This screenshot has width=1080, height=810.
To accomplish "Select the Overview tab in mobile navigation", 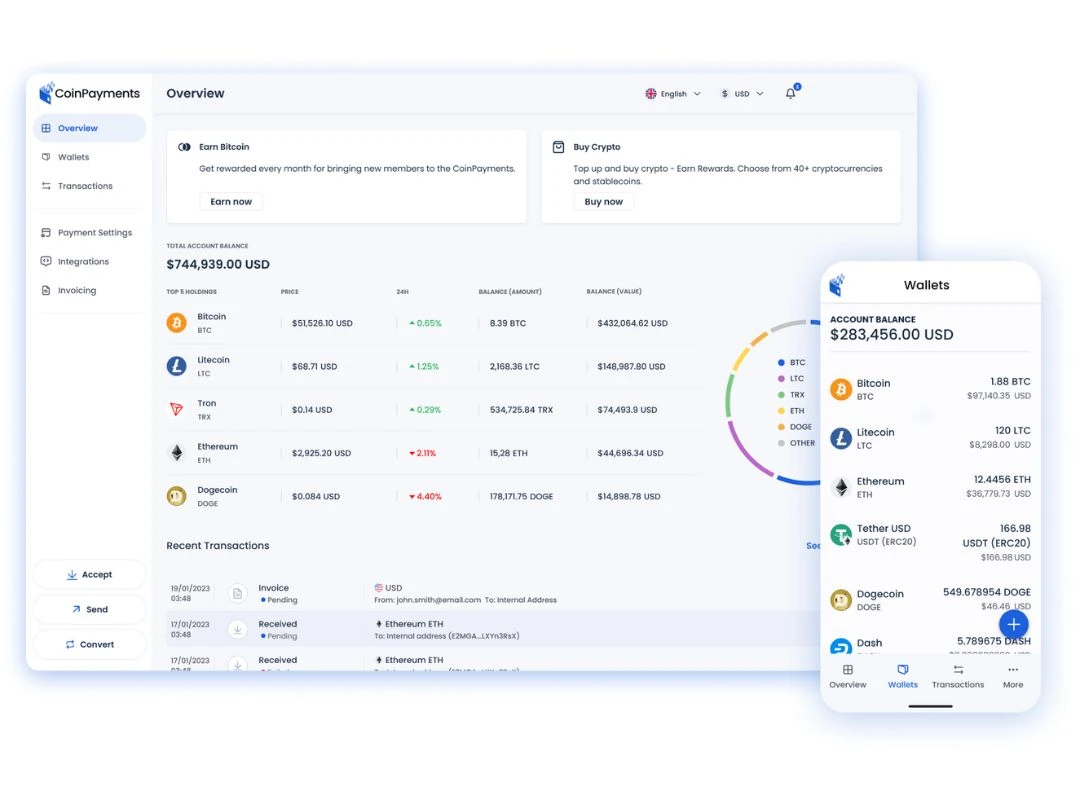I will 847,674.
